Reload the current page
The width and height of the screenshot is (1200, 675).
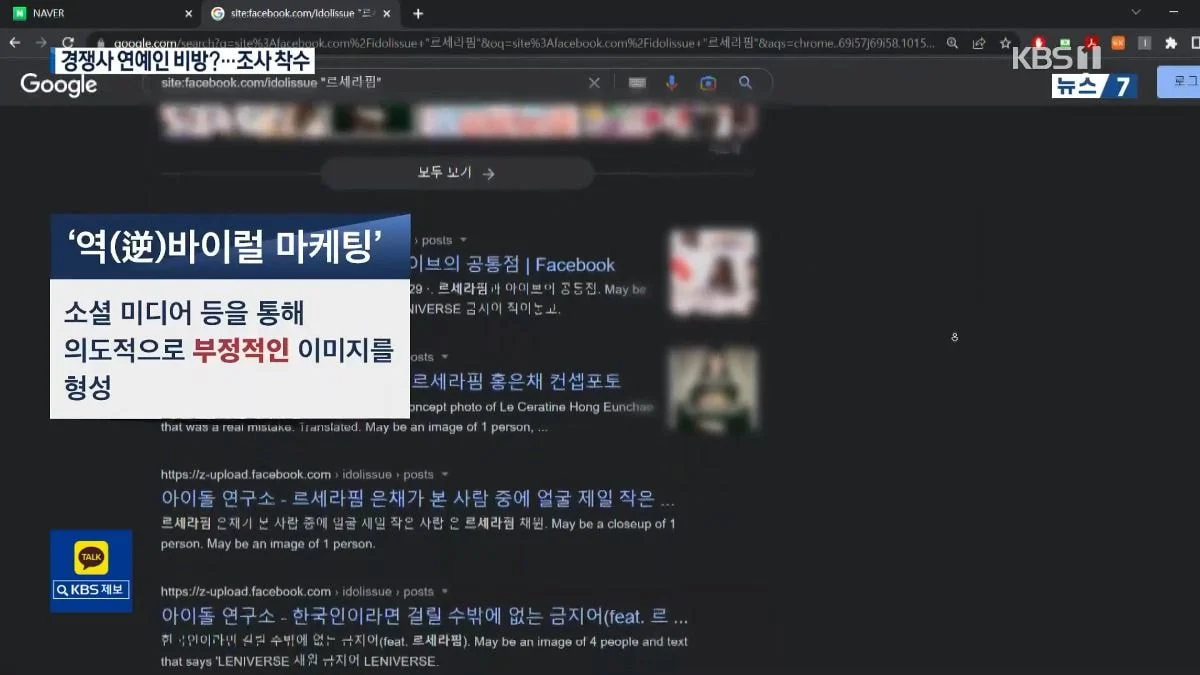click(x=68, y=43)
